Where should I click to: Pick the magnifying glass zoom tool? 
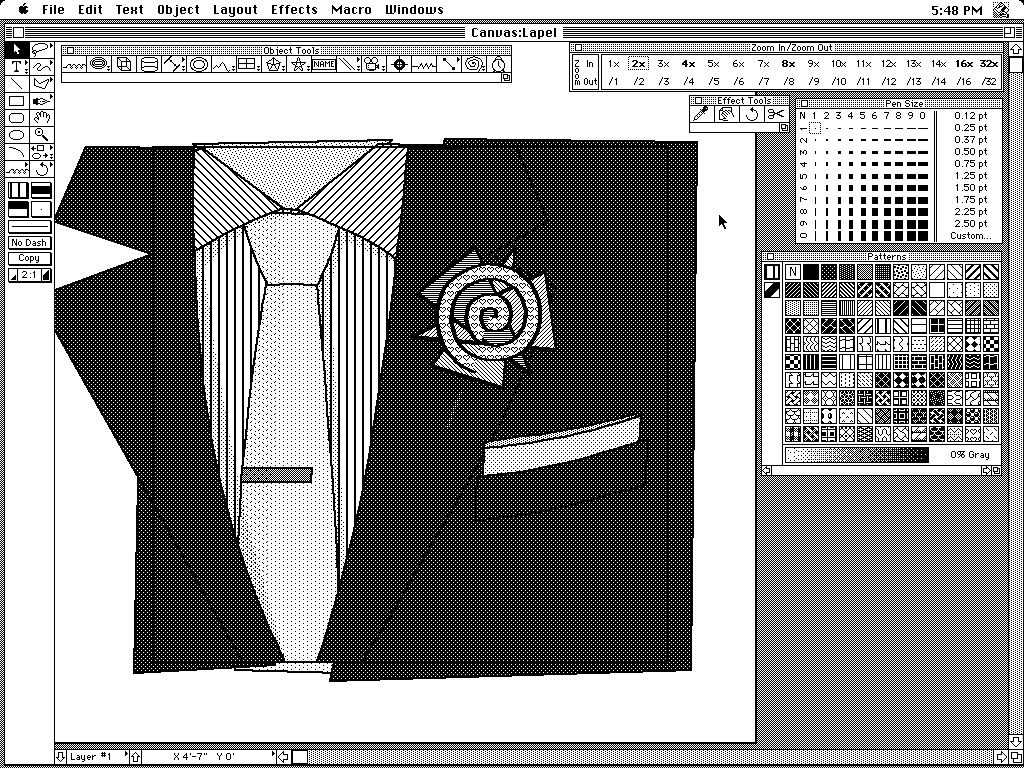pos(41,135)
